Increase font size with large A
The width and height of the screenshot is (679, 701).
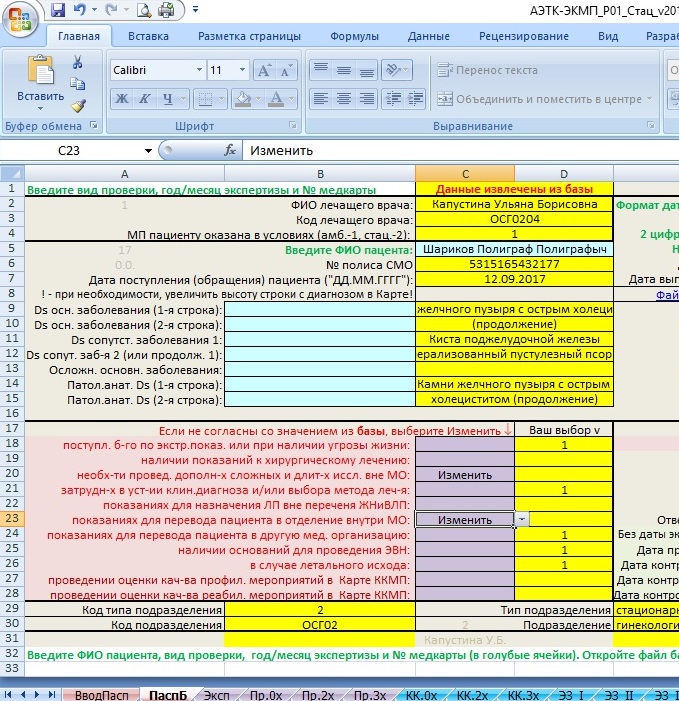(x=264, y=70)
